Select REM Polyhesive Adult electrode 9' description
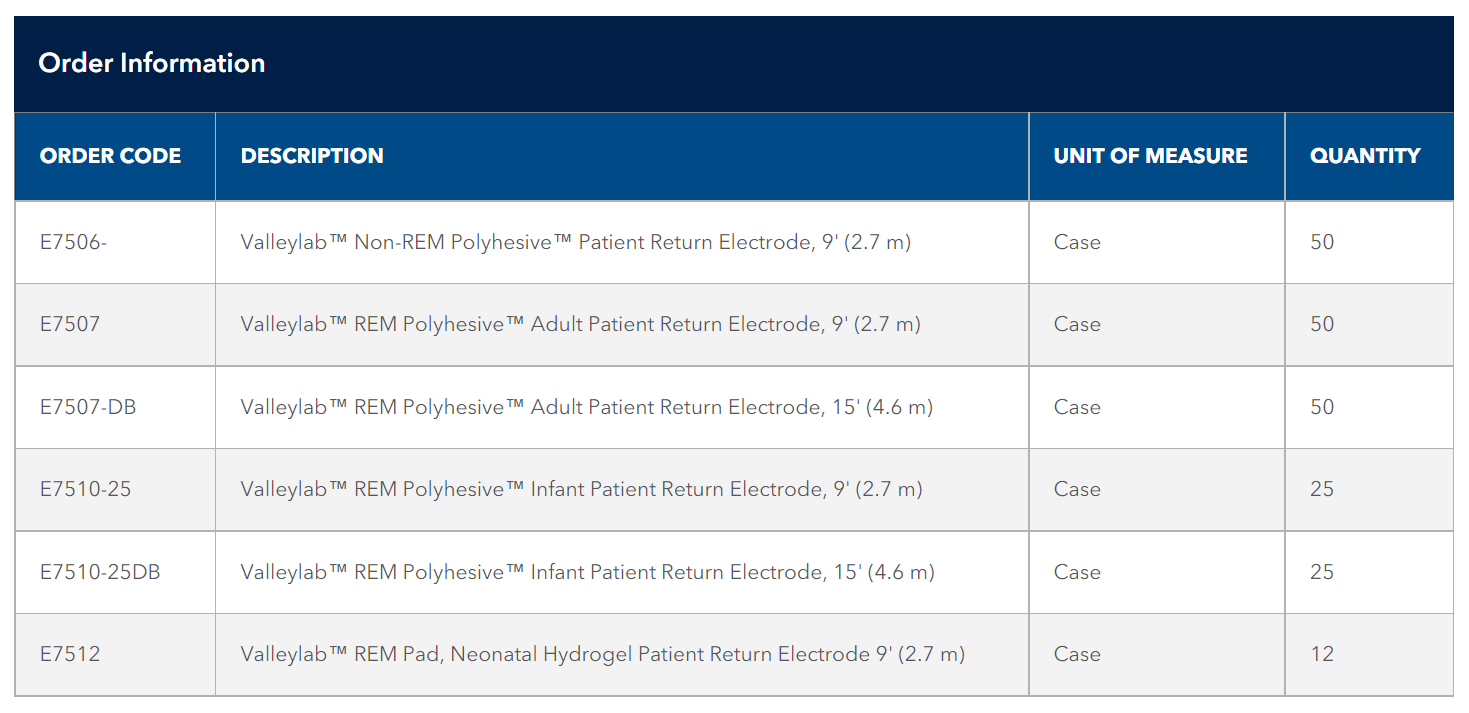The image size is (1469, 713). (581, 324)
